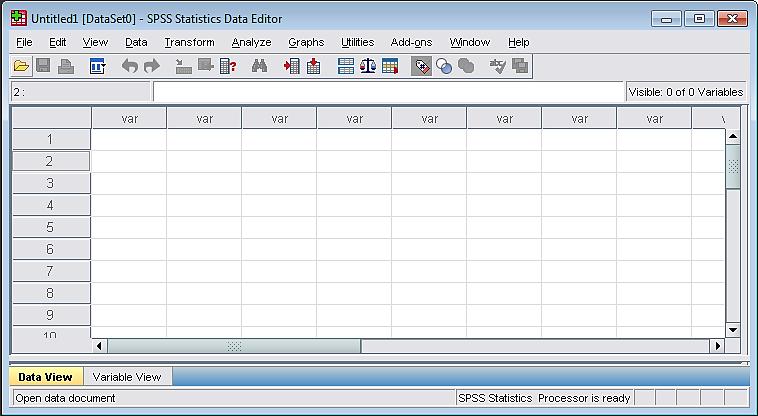
Task: Open the Transform menu
Action: (x=190, y=43)
